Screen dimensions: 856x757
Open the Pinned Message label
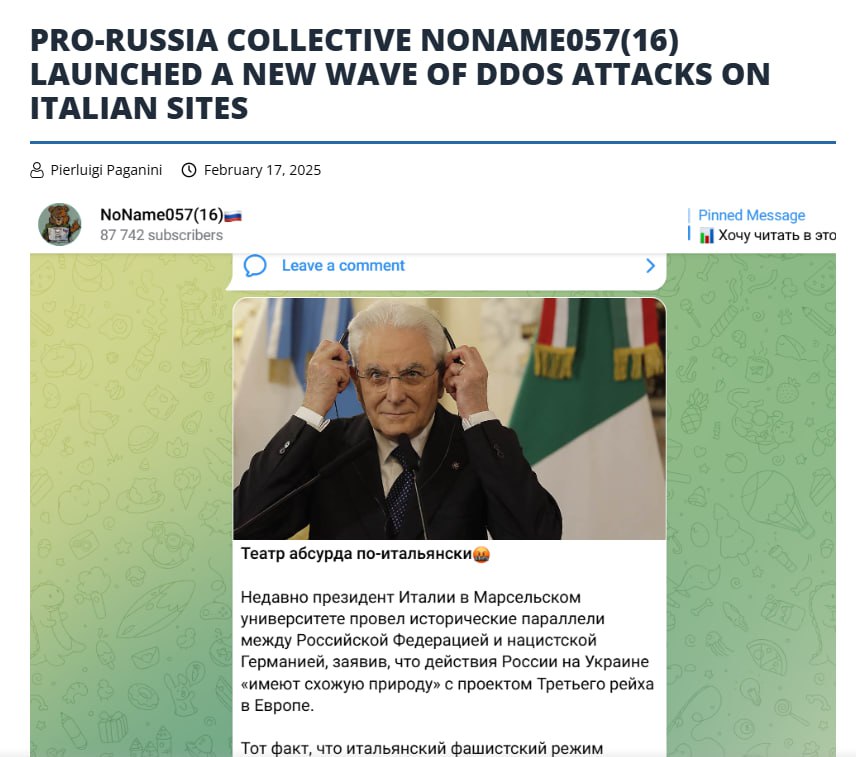click(751, 215)
